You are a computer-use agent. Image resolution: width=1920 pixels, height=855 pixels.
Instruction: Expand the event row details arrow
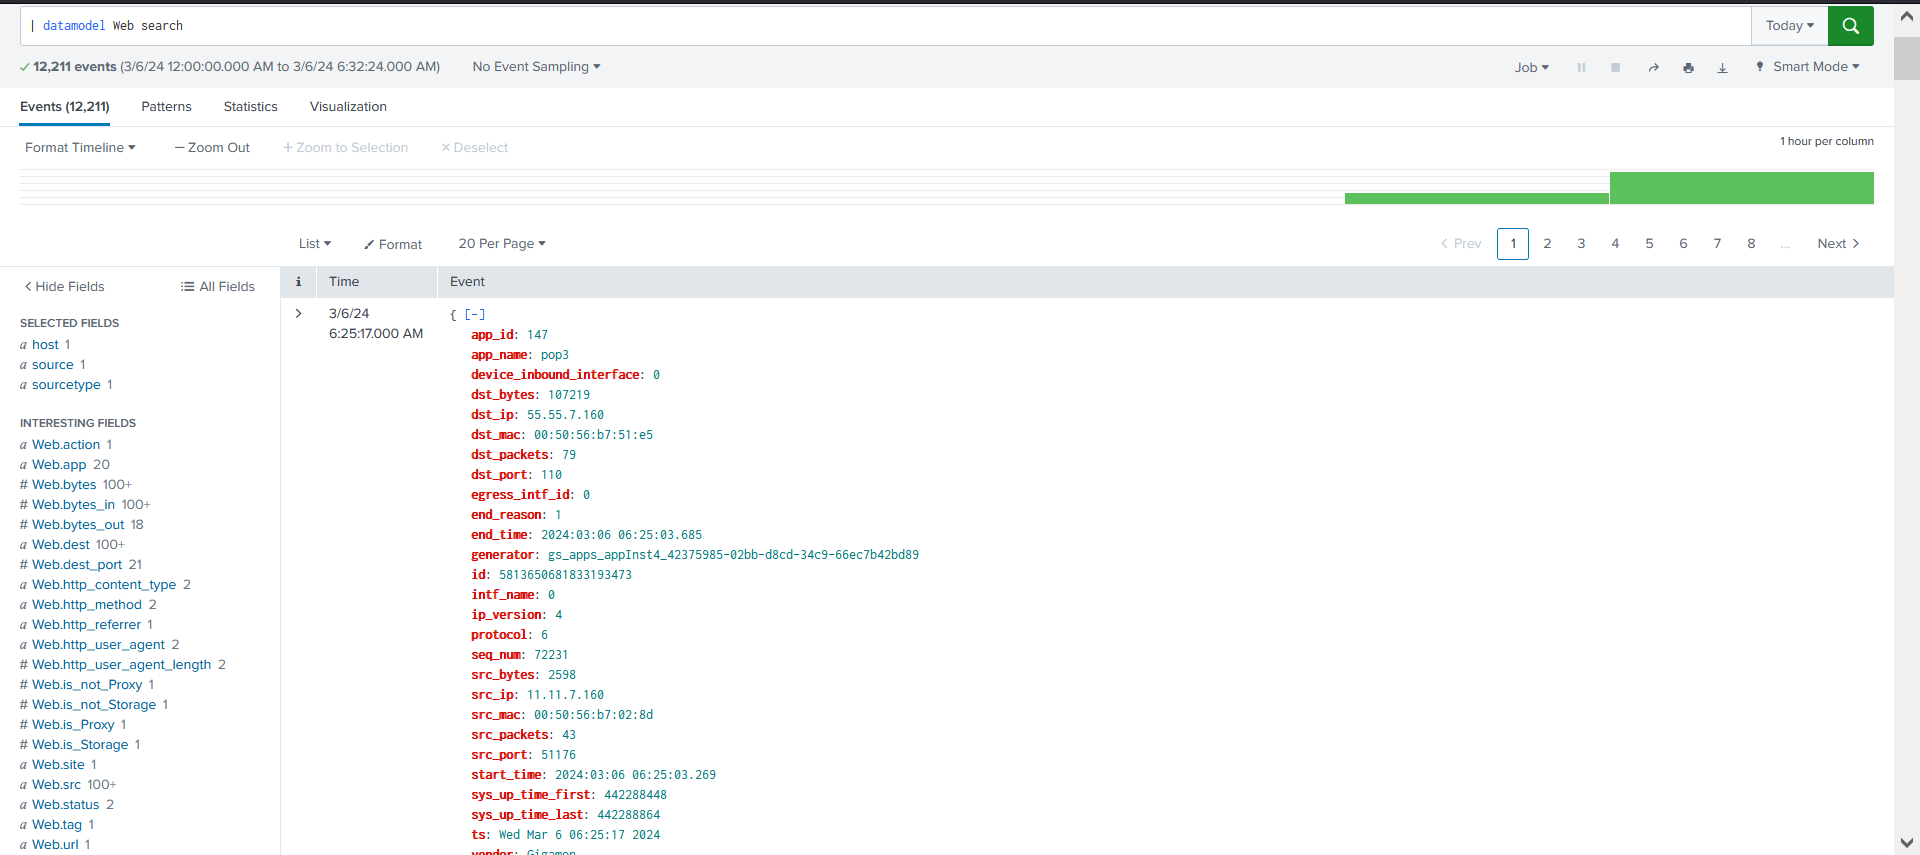tap(298, 314)
